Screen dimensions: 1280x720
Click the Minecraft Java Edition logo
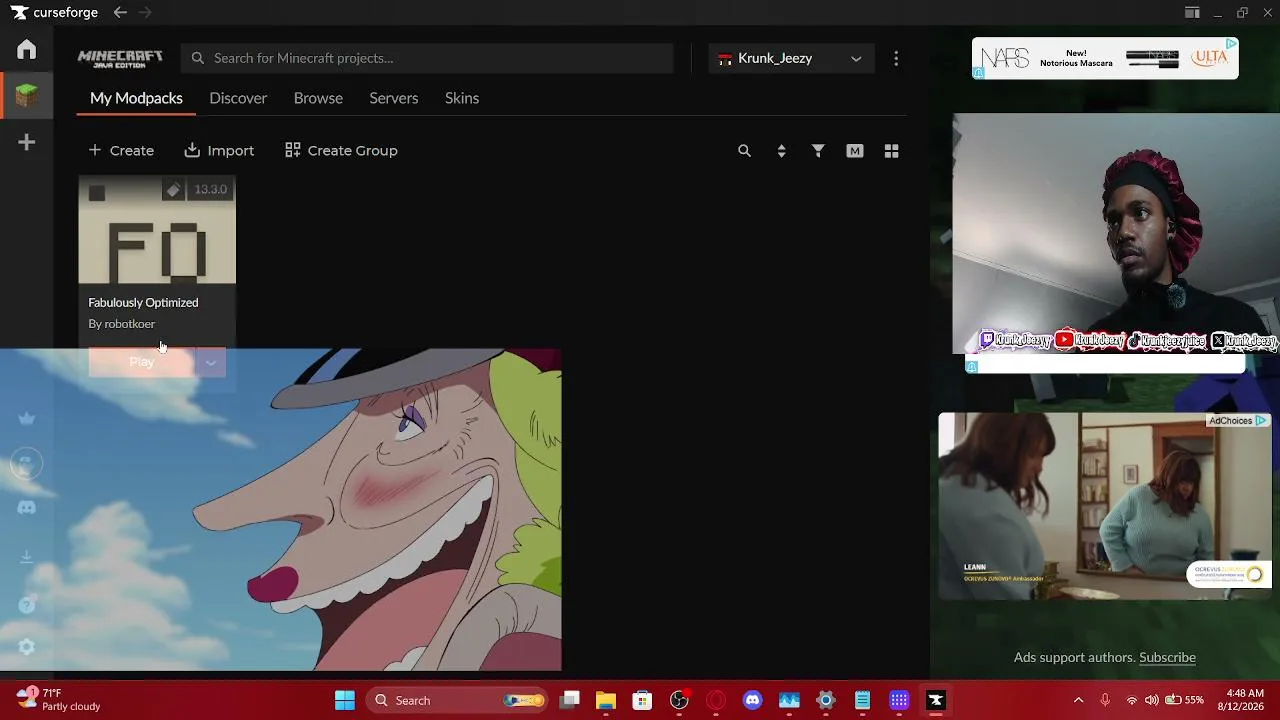tap(120, 58)
